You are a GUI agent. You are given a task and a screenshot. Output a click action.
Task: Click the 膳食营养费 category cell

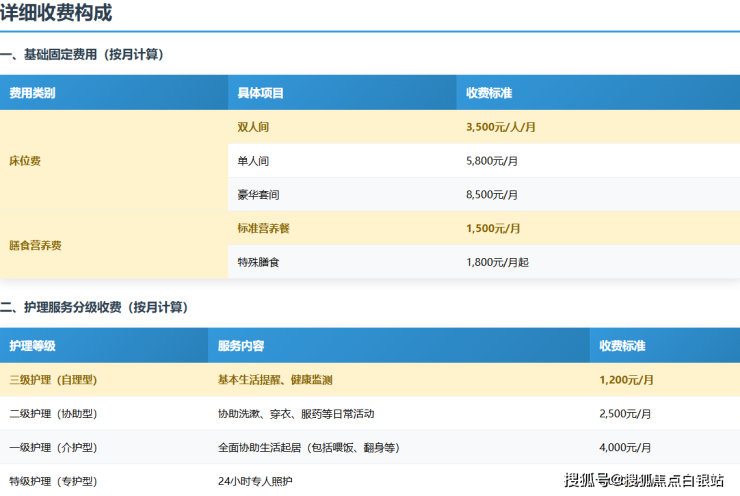35,245
